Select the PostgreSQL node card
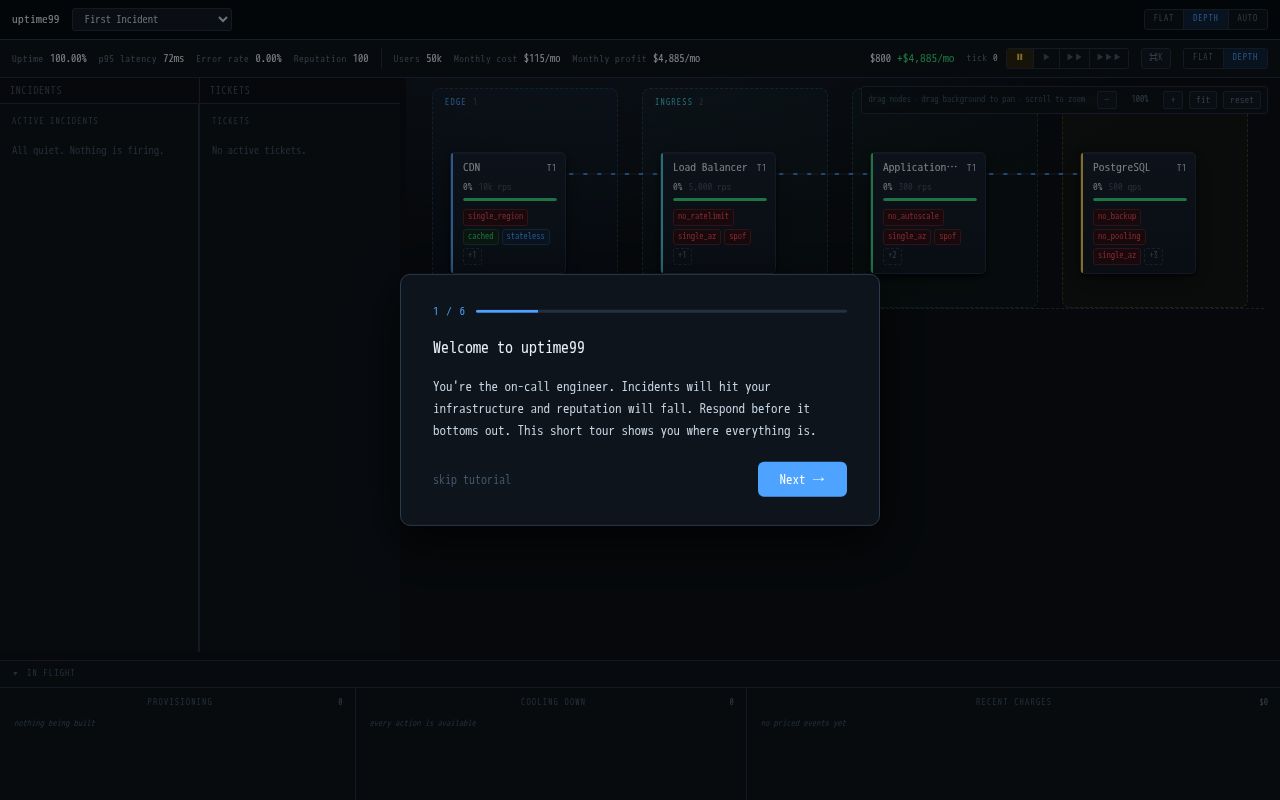 (x=1138, y=213)
